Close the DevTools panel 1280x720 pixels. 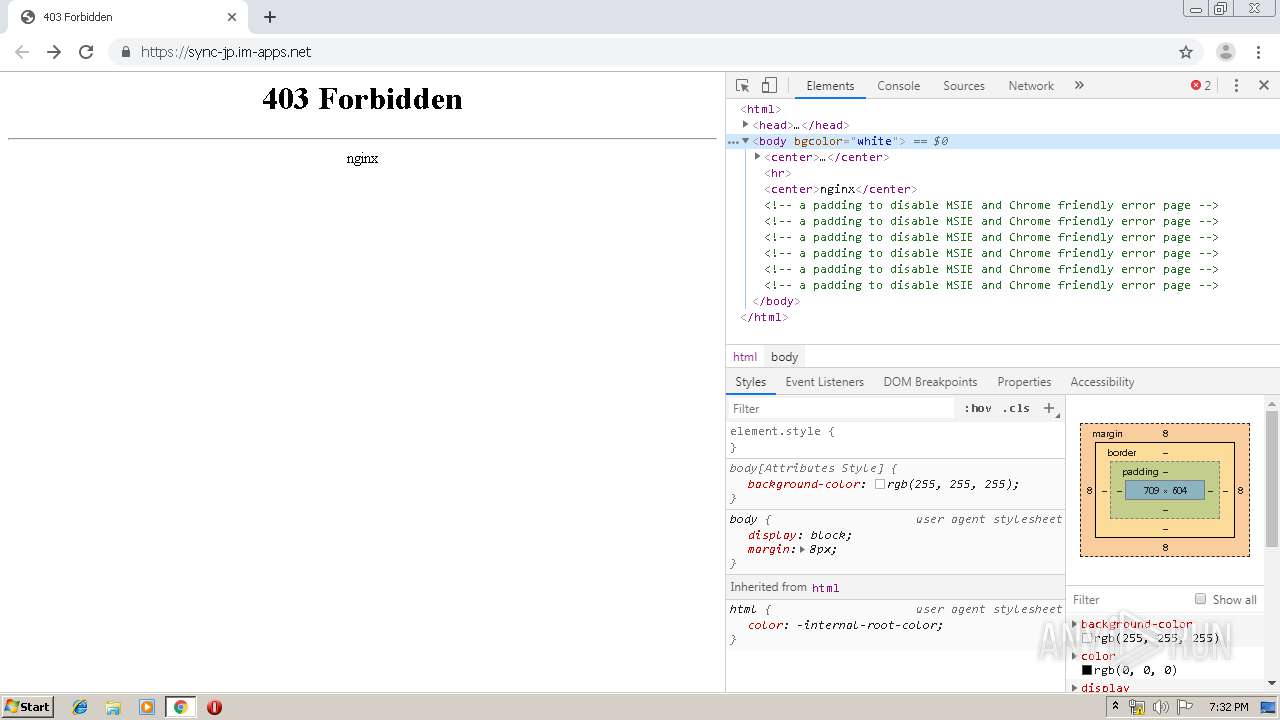point(1264,86)
